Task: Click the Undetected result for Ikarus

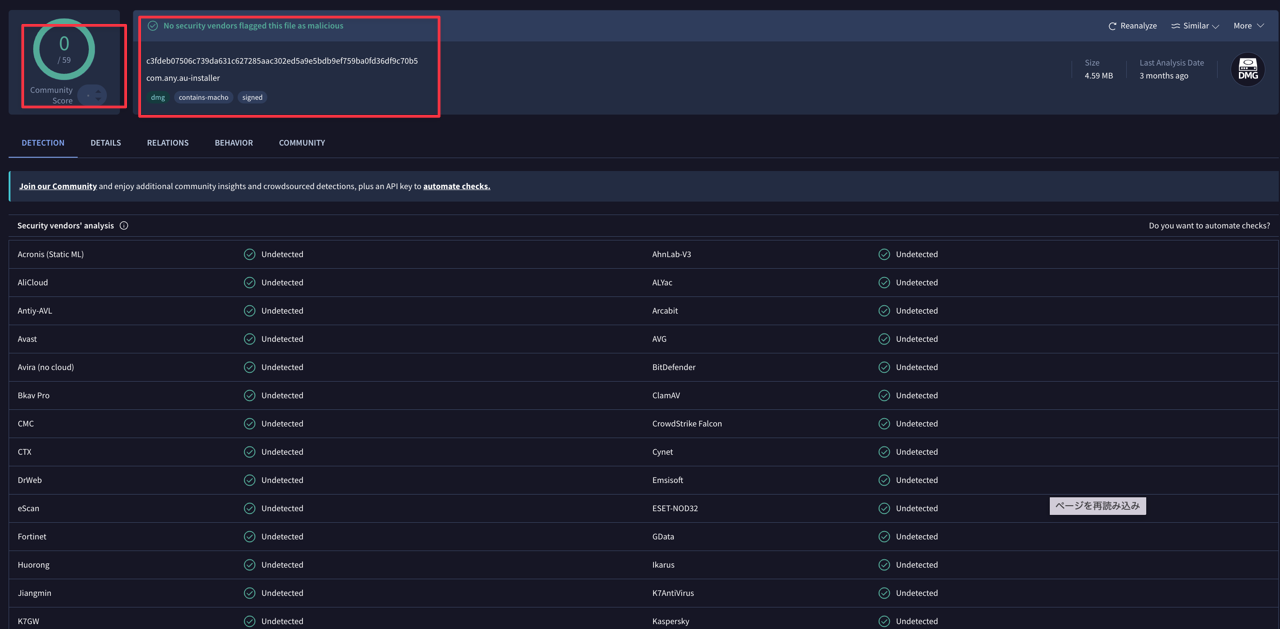Action: click(x=917, y=565)
